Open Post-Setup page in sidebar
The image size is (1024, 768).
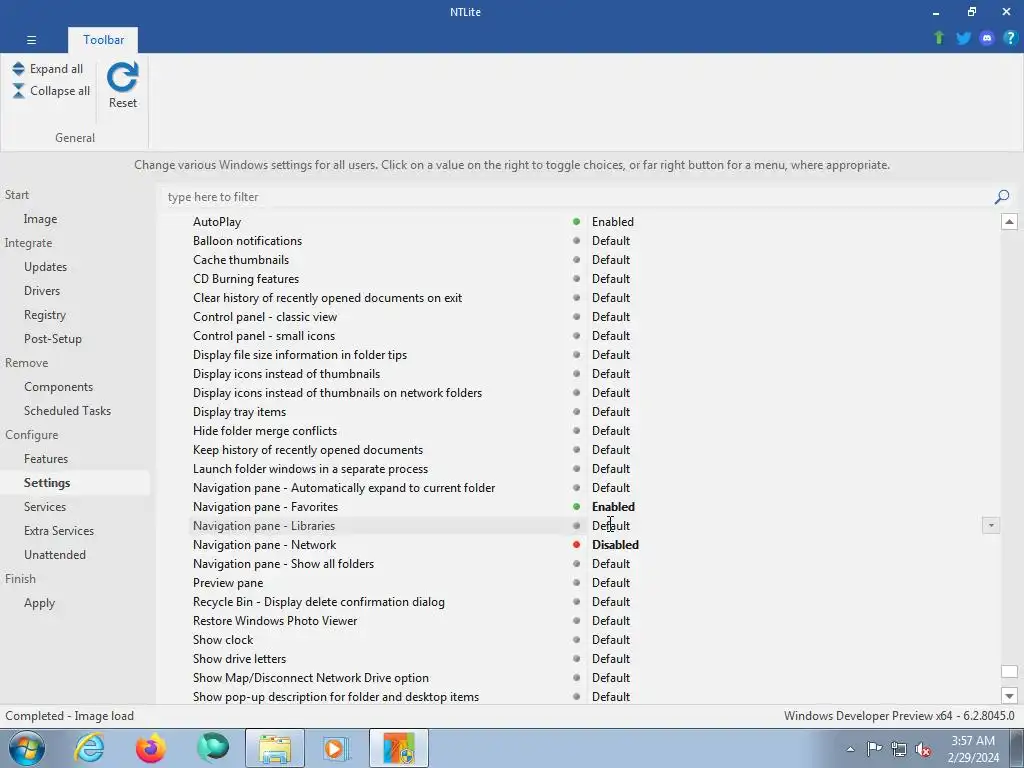[x=53, y=339]
